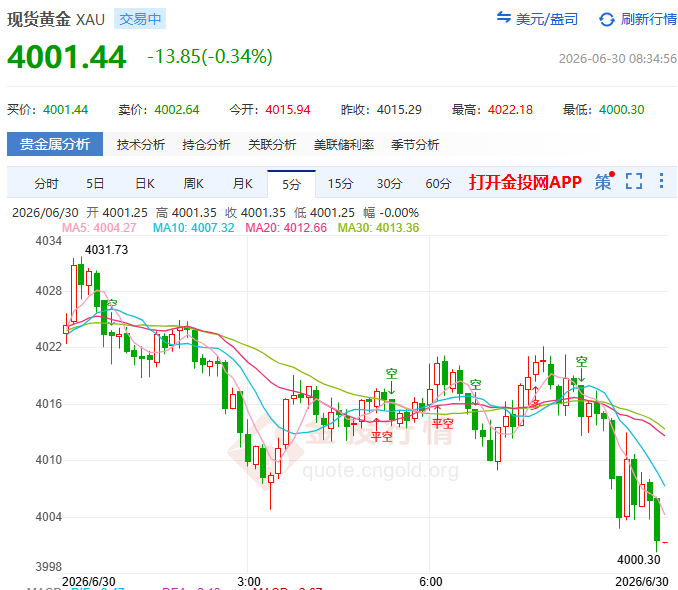Switch to the 30分 chart period
The width and height of the screenshot is (678, 590).
pyautogui.click(x=389, y=184)
